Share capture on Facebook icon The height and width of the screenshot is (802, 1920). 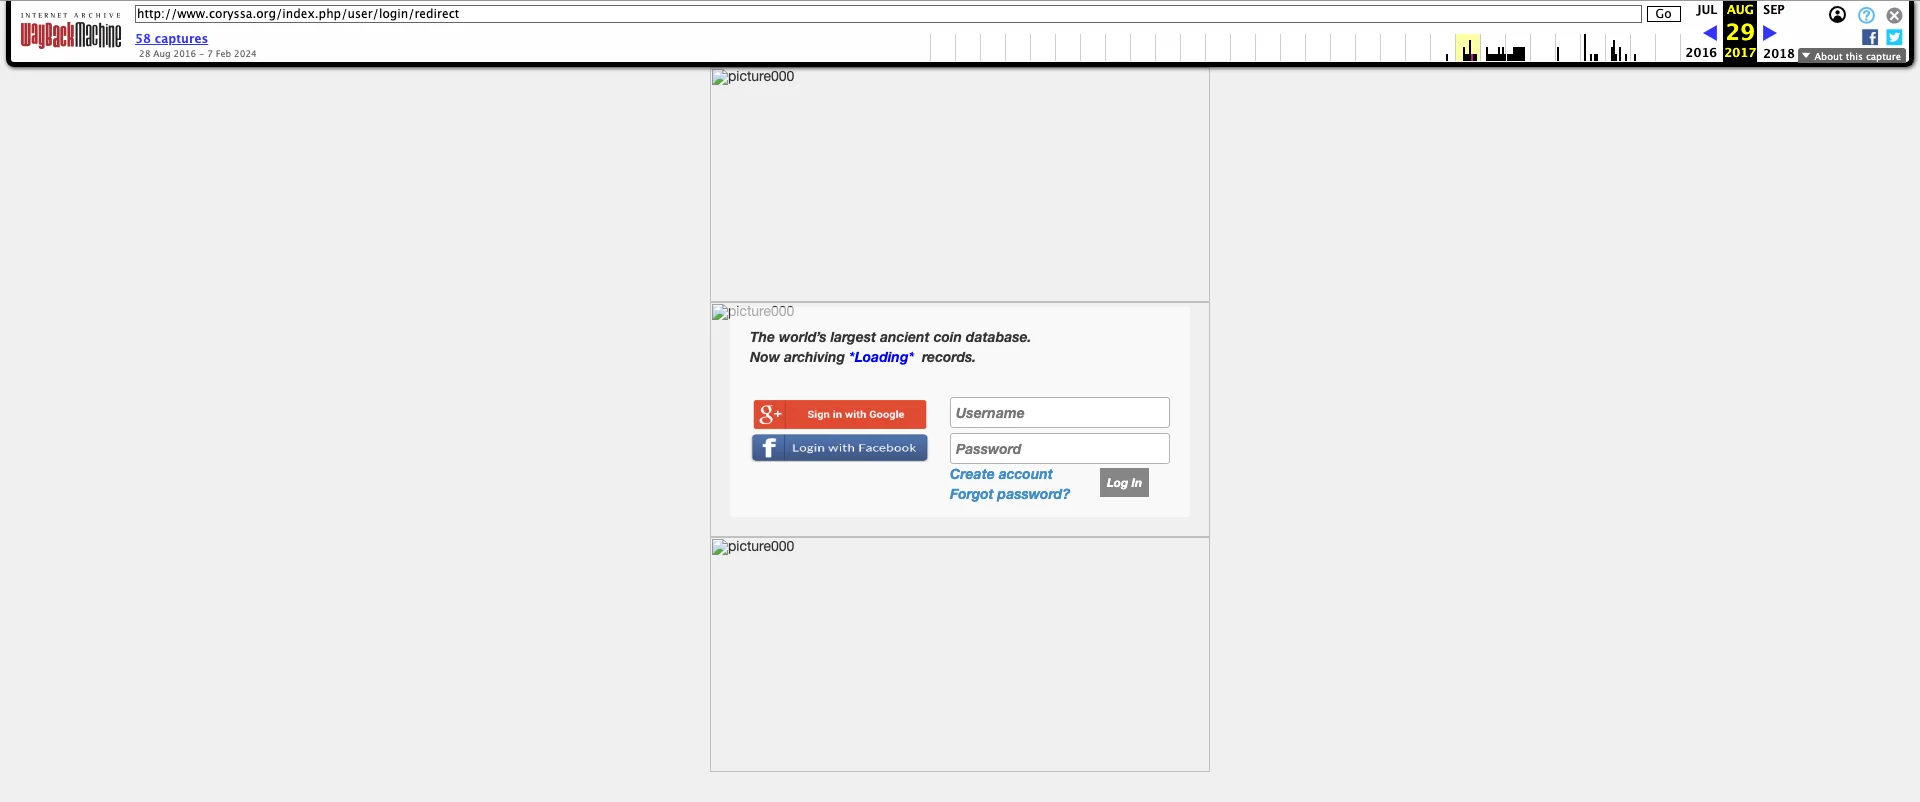click(x=1869, y=37)
